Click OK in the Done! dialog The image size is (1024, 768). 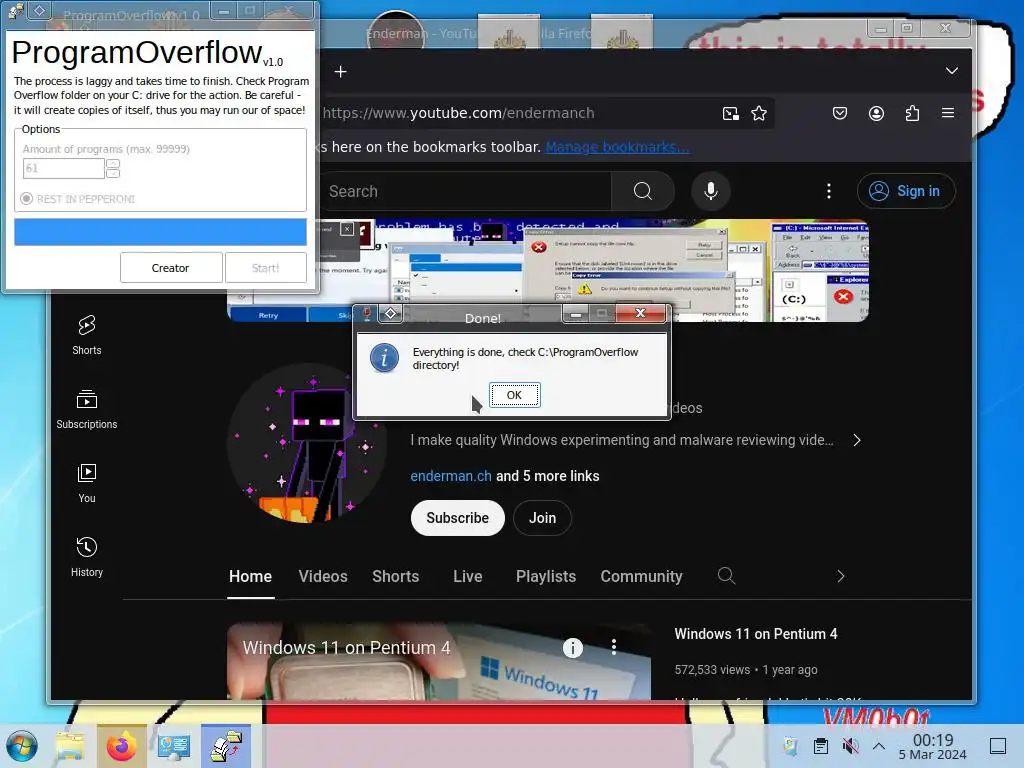(x=515, y=395)
